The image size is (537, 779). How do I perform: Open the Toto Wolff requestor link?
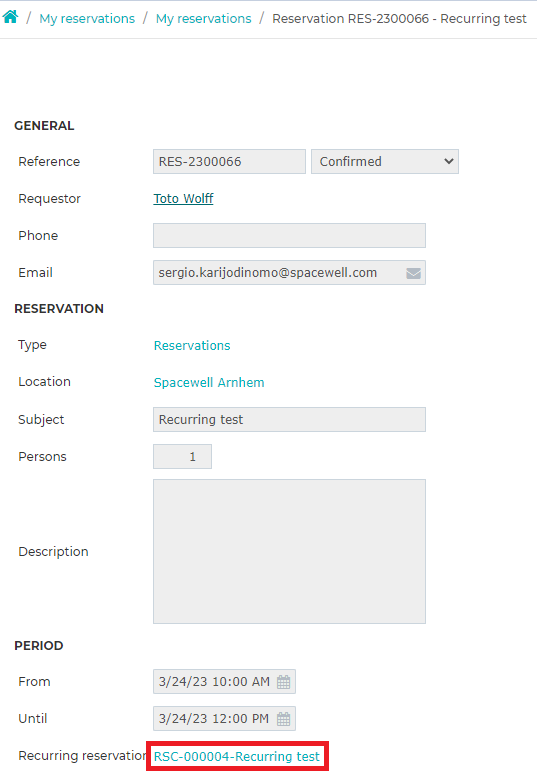(x=183, y=199)
